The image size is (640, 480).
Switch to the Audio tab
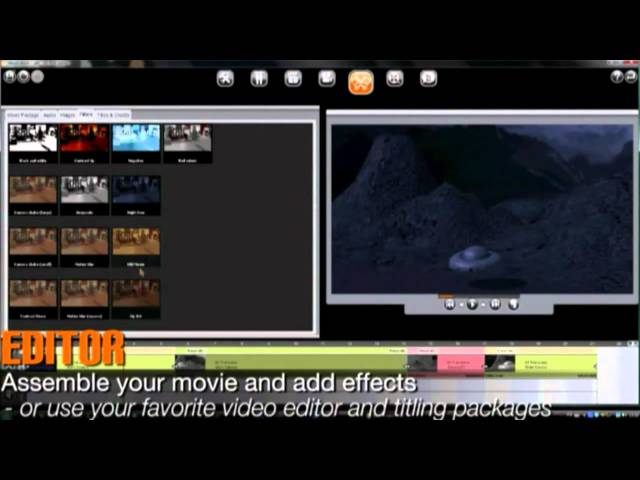click(49, 116)
